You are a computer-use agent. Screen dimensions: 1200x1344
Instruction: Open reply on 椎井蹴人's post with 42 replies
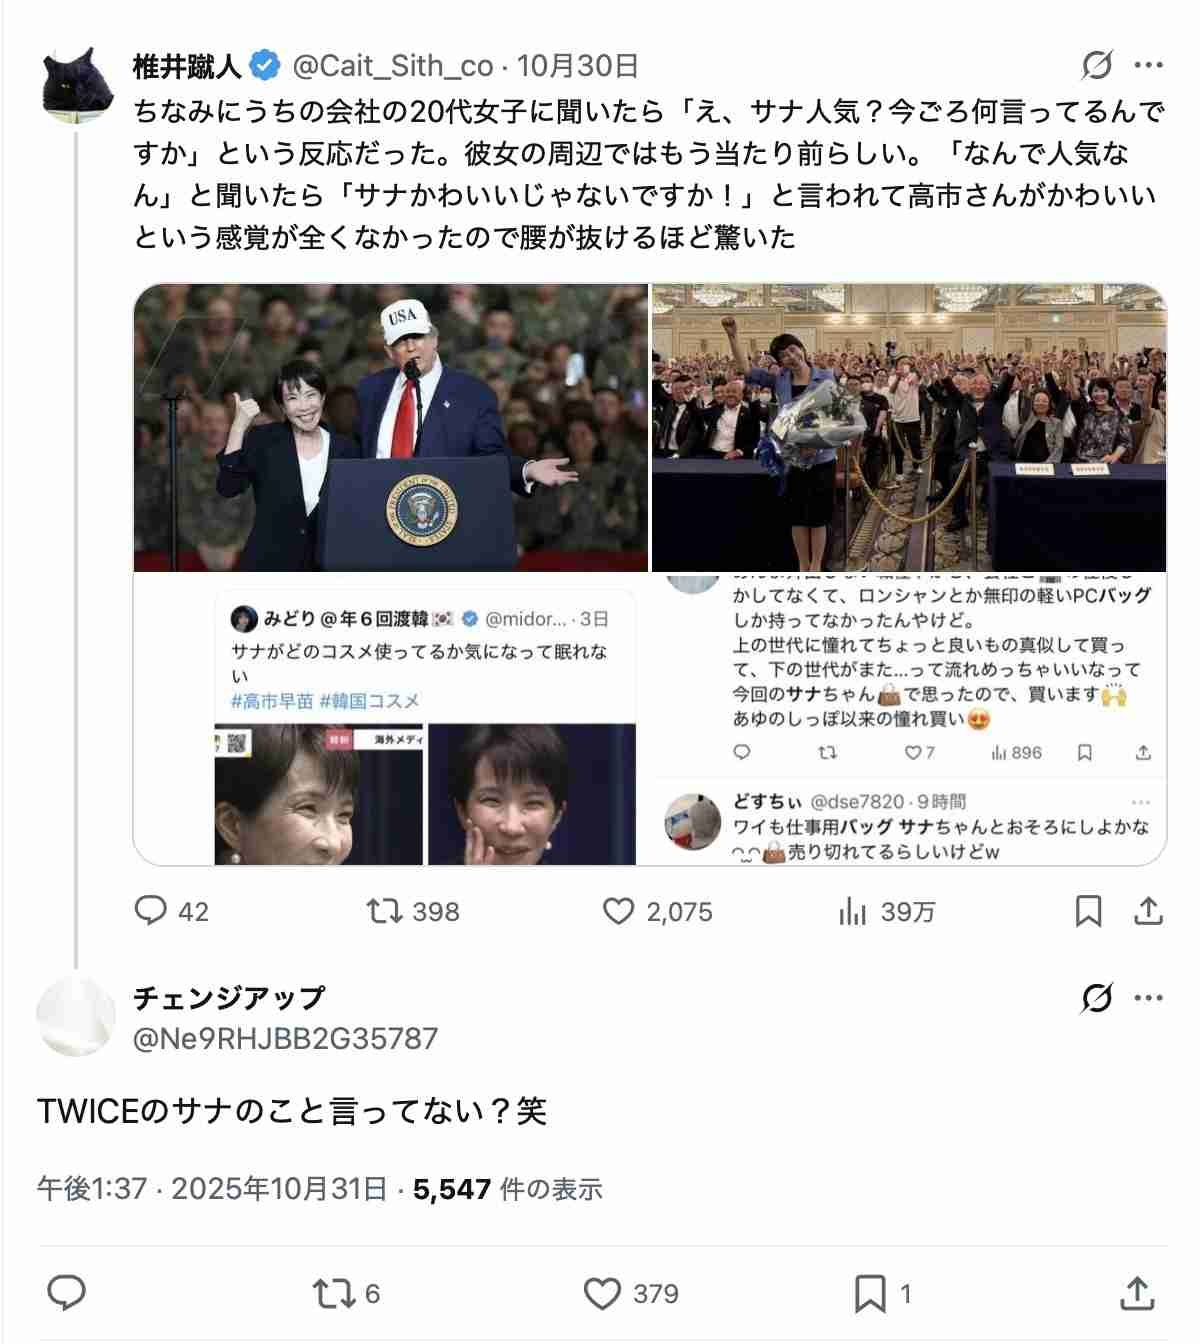click(x=171, y=911)
